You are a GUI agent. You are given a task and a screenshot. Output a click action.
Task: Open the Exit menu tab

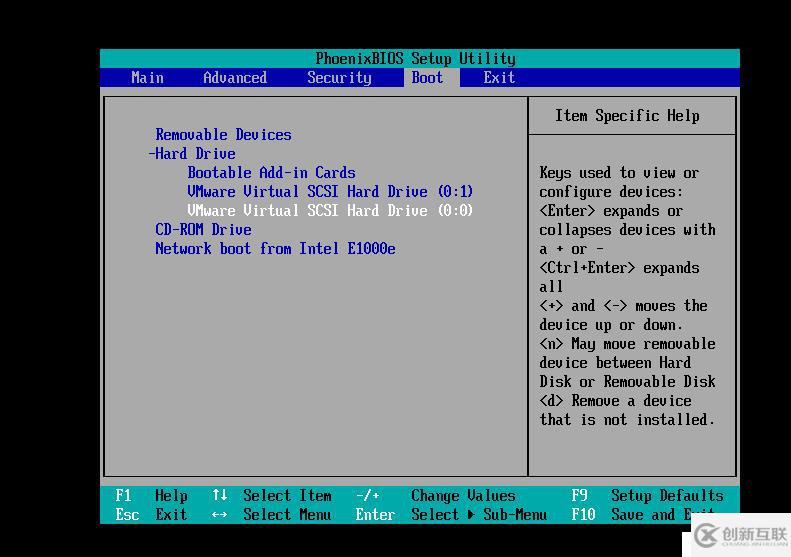coord(499,78)
